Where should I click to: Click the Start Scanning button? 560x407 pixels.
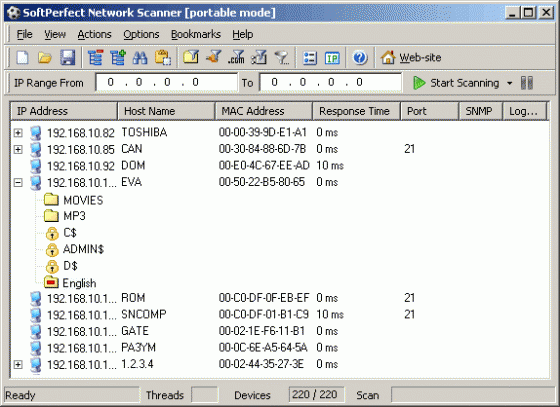pos(456,83)
